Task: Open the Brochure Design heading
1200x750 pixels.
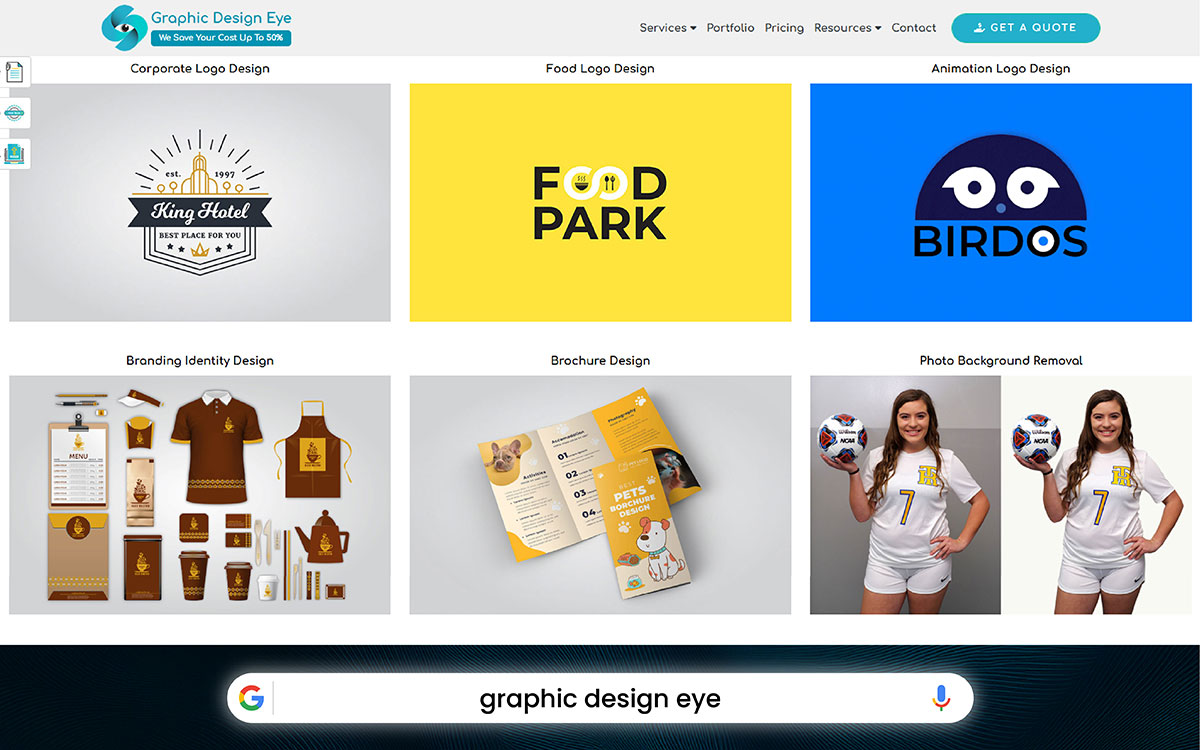Action: point(600,361)
